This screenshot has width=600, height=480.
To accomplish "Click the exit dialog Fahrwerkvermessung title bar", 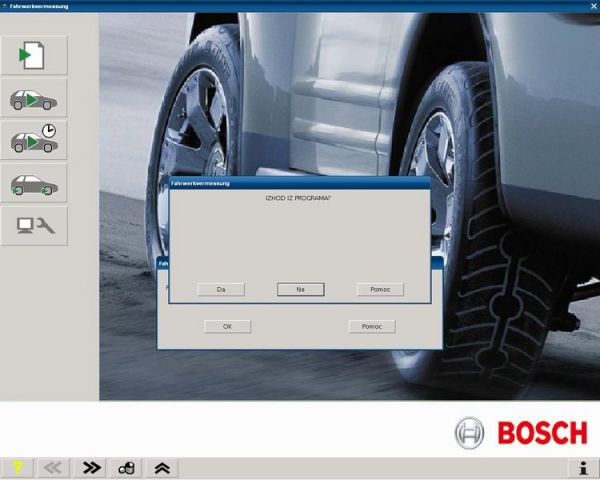I will point(300,183).
